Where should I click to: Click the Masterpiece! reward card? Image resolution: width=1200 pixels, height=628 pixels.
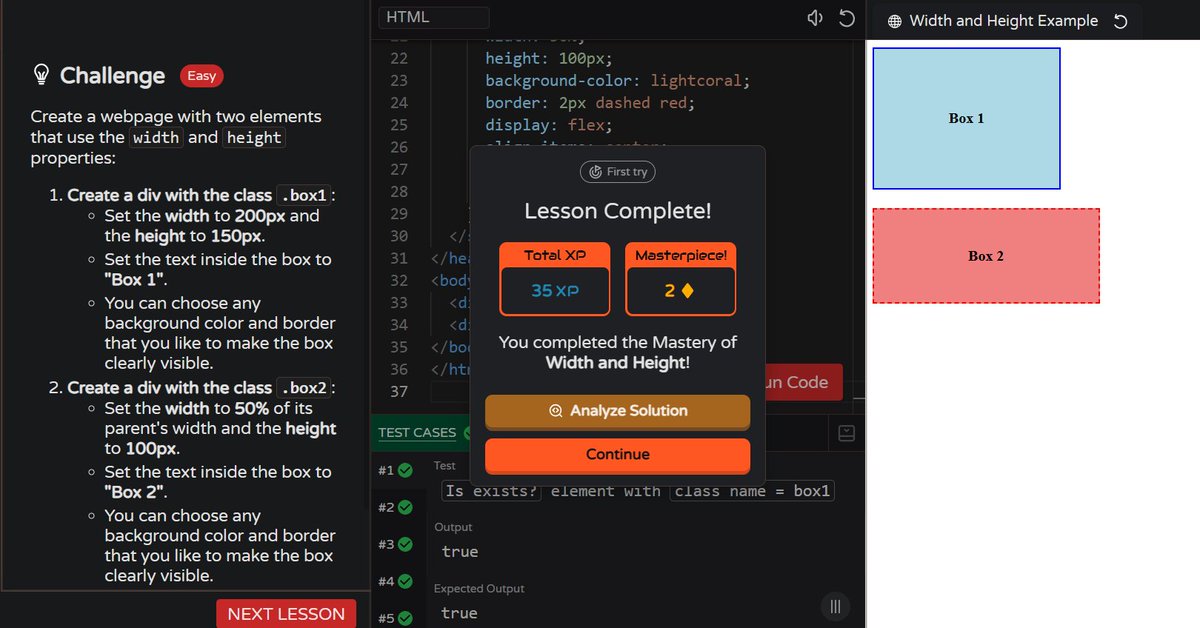681,279
